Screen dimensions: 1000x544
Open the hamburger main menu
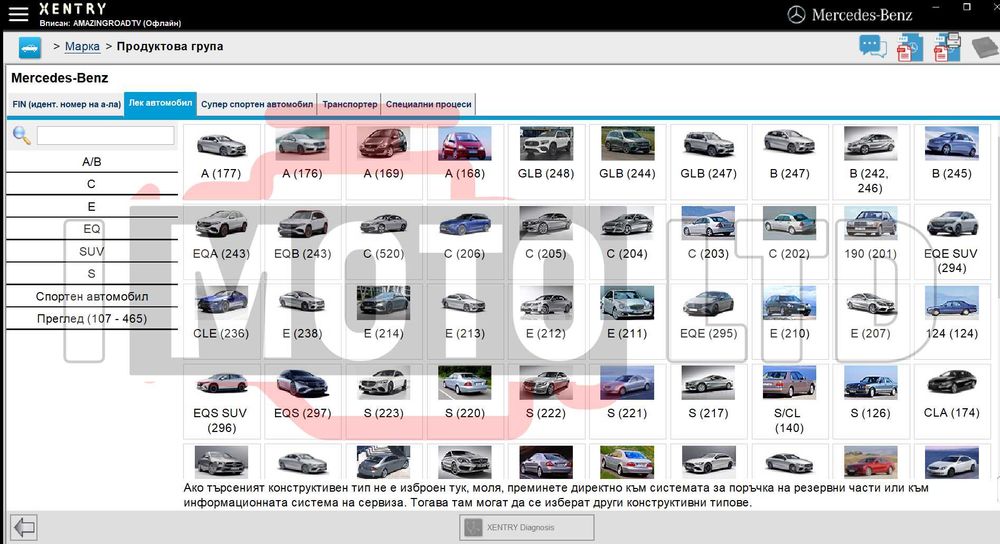click(18, 14)
